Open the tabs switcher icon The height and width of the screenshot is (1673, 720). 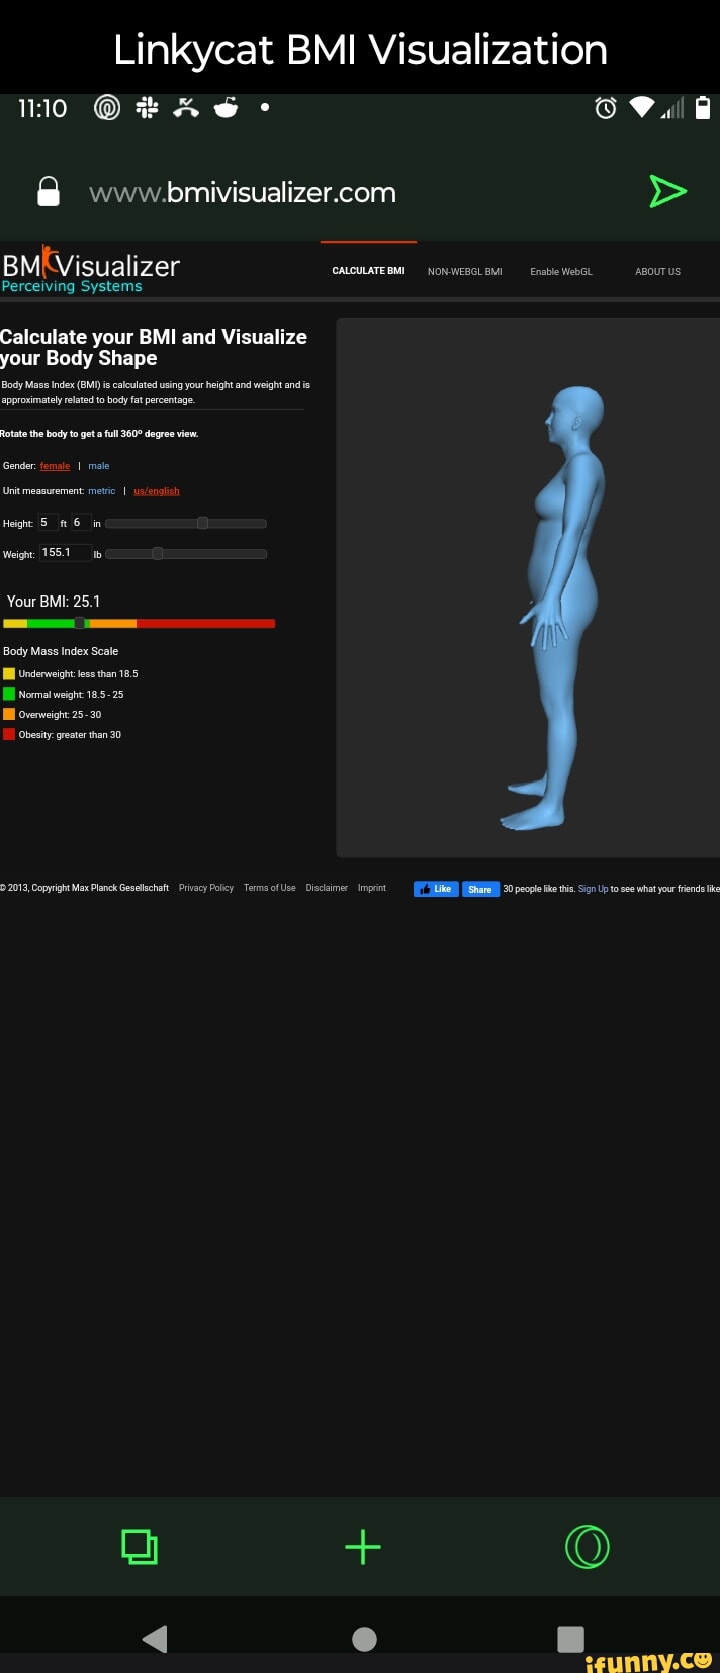139,1546
